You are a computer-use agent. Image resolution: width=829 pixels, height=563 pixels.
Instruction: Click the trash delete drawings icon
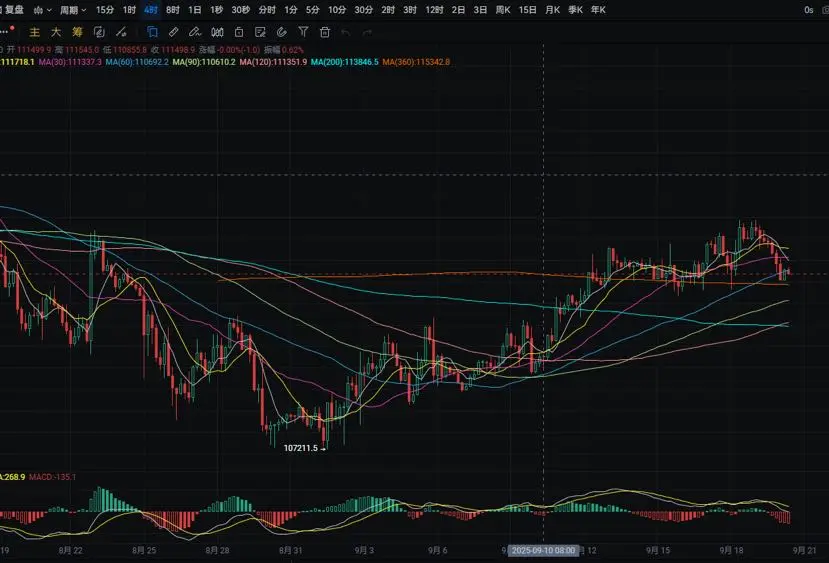pyautogui.click(x=325, y=32)
